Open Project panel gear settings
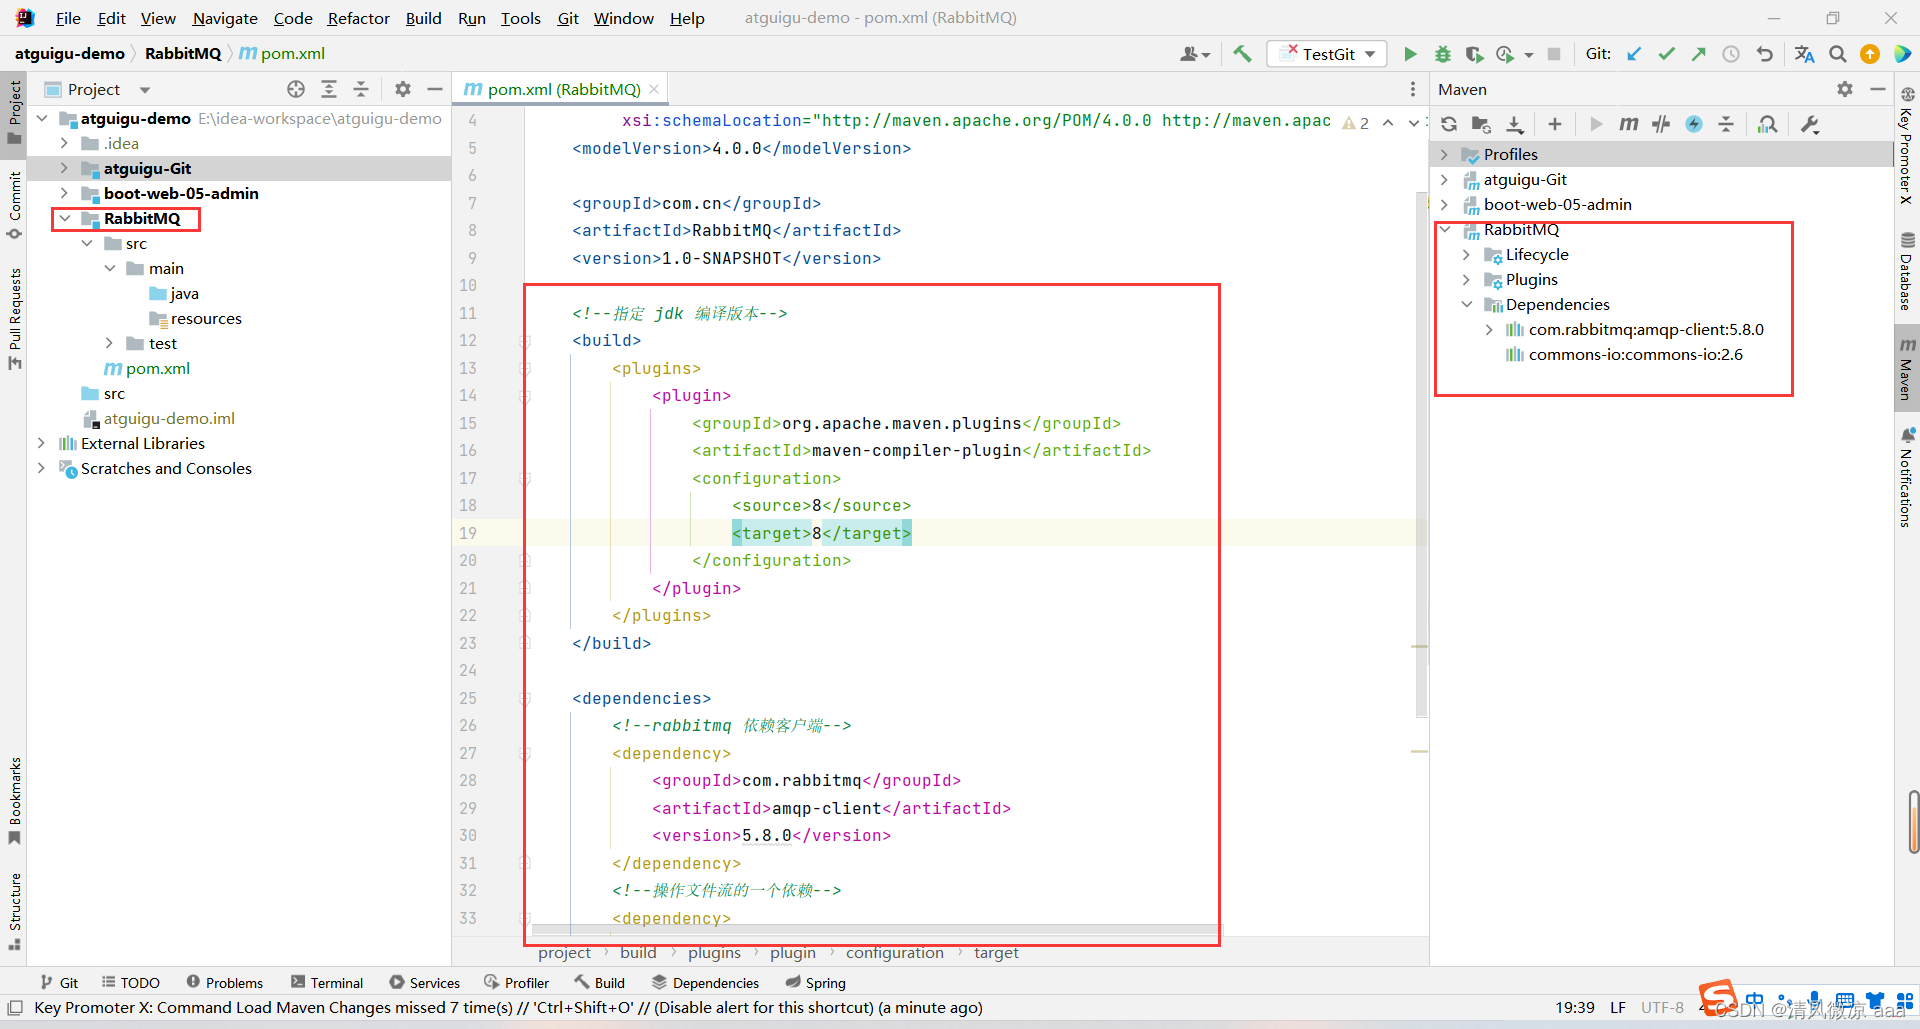The height and width of the screenshot is (1029, 1920). click(403, 89)
